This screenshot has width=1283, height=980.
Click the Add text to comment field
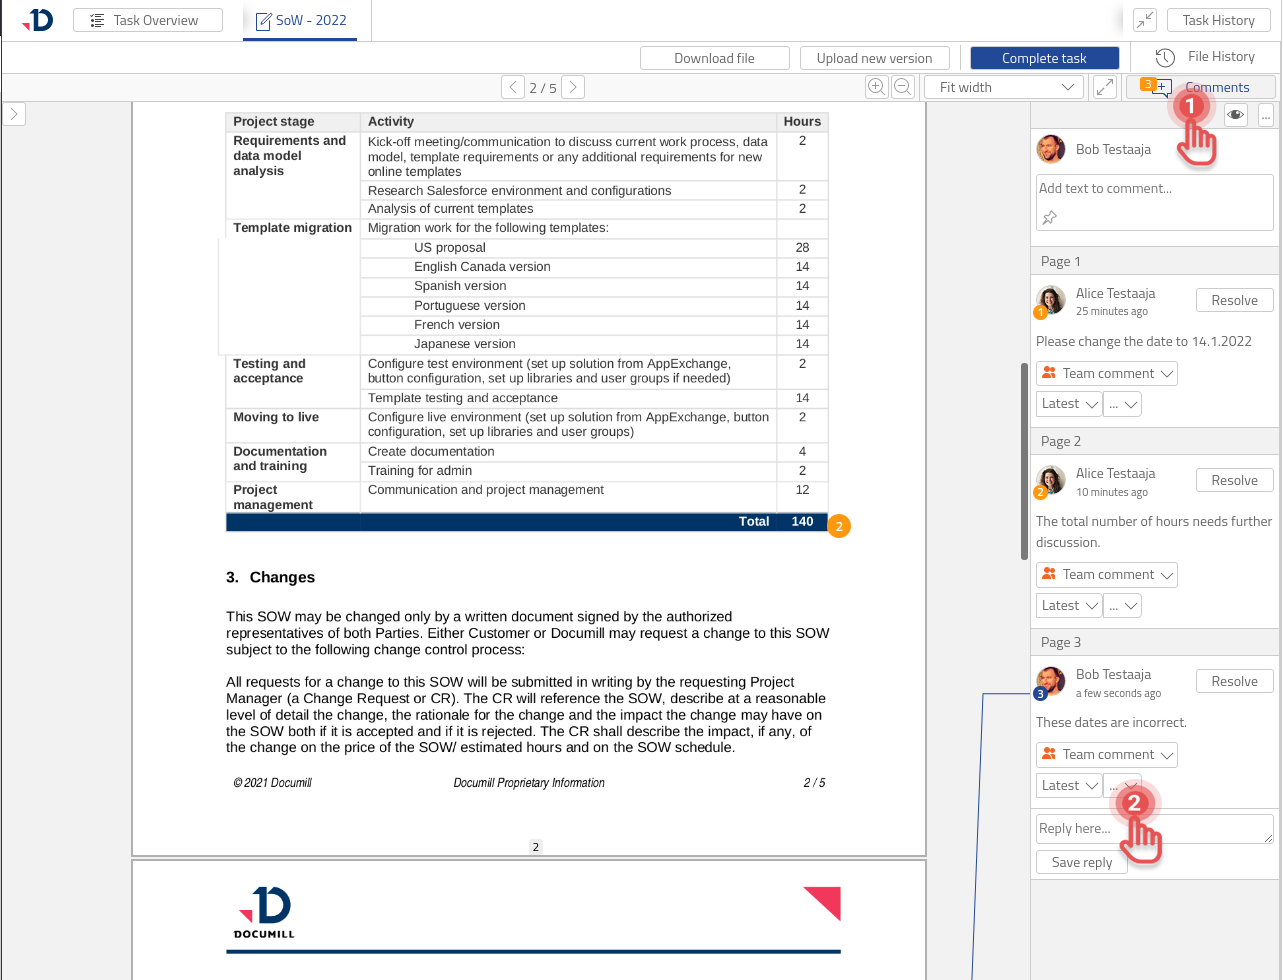1154,188
